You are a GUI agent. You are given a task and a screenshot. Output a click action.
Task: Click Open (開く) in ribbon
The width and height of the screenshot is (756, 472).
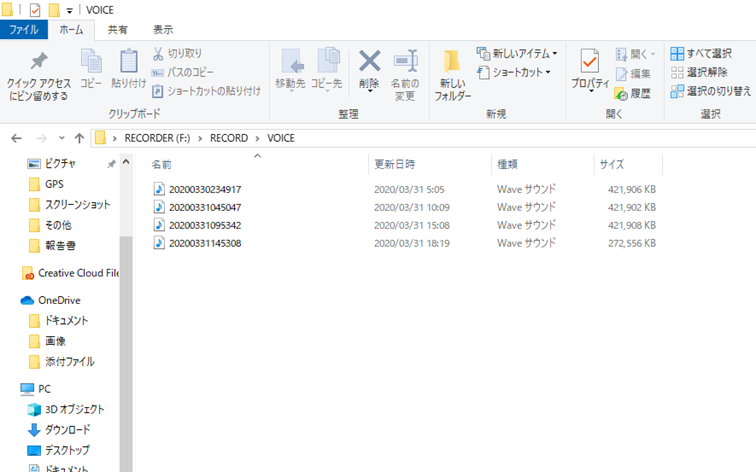pyautogui.click(x=635, y=54)
